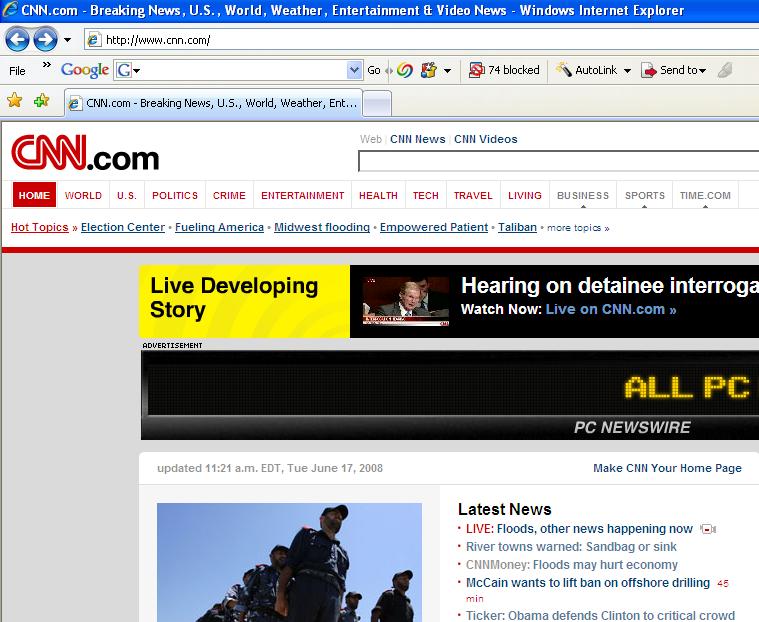Click the browser Forward arrow button
Image resolution: width=759 pixels, height=622 pixels.
pos(45,40)
